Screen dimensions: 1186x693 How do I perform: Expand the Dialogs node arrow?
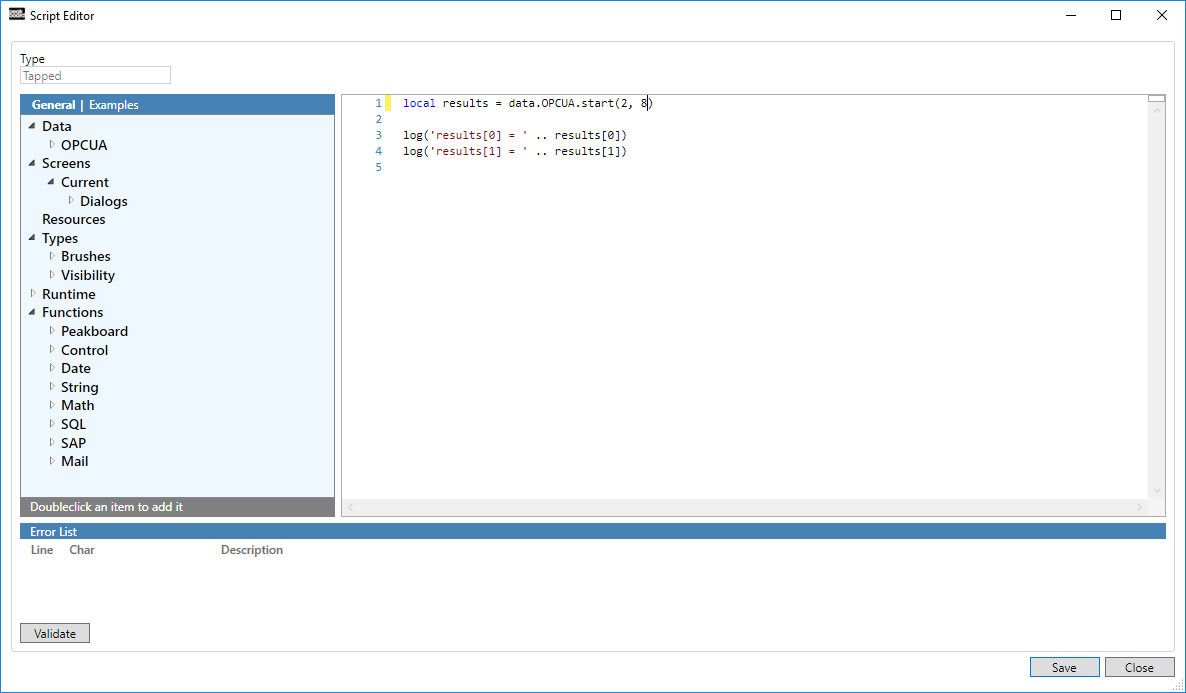(x=71, y=201)
